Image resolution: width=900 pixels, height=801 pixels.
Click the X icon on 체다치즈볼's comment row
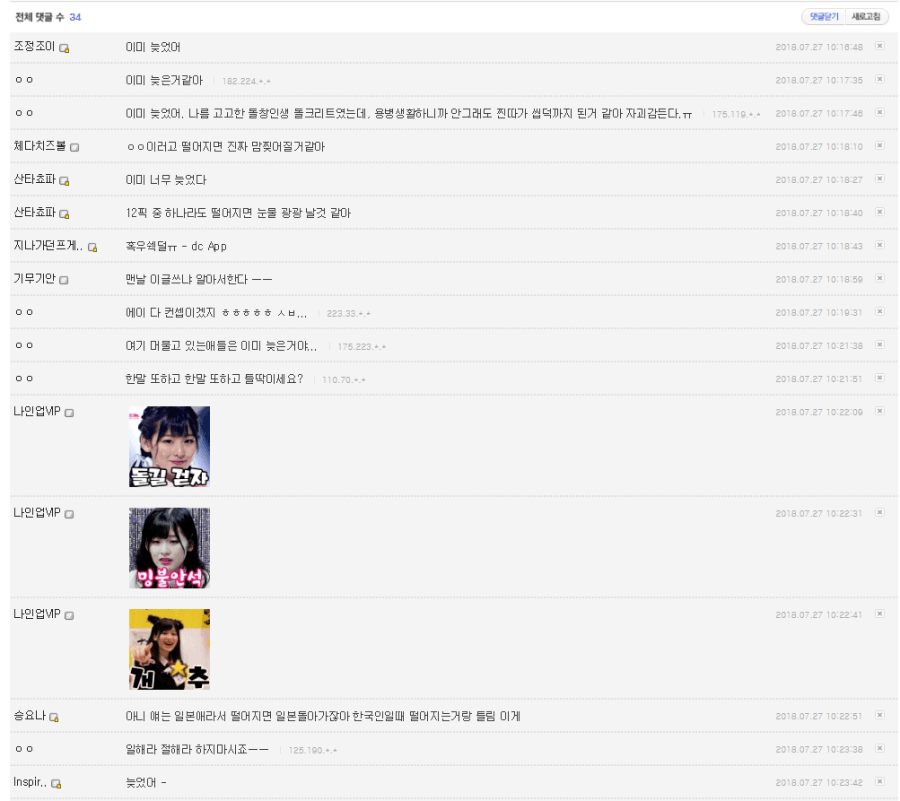(x=880, y=146)
